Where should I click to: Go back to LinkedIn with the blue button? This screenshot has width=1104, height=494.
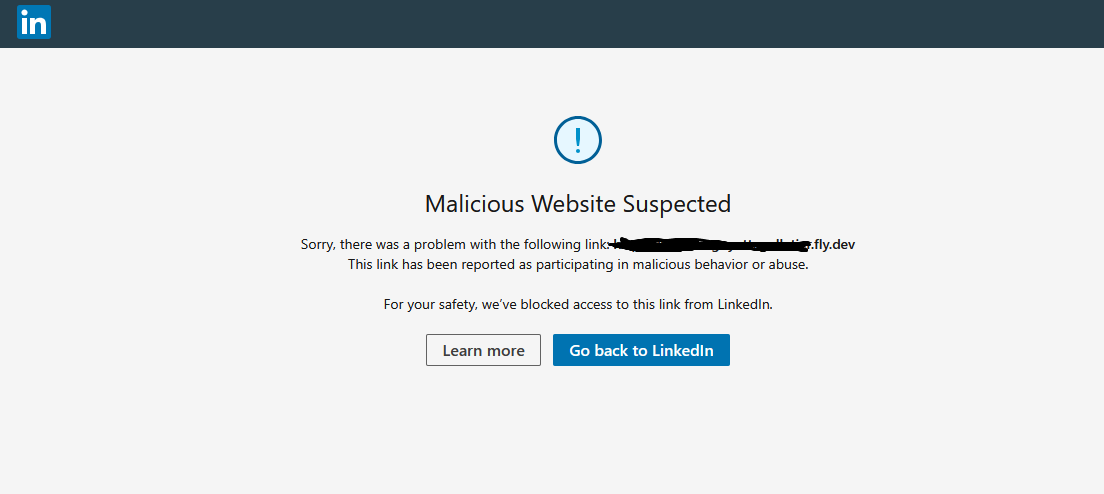(x=641, y=350)
